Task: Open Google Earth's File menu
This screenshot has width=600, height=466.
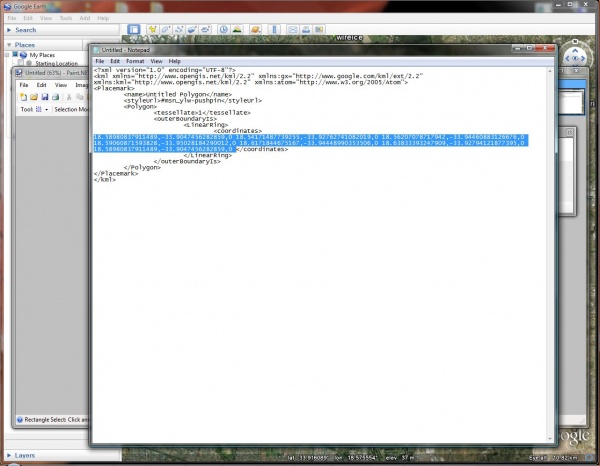Action: click(12, 18)
